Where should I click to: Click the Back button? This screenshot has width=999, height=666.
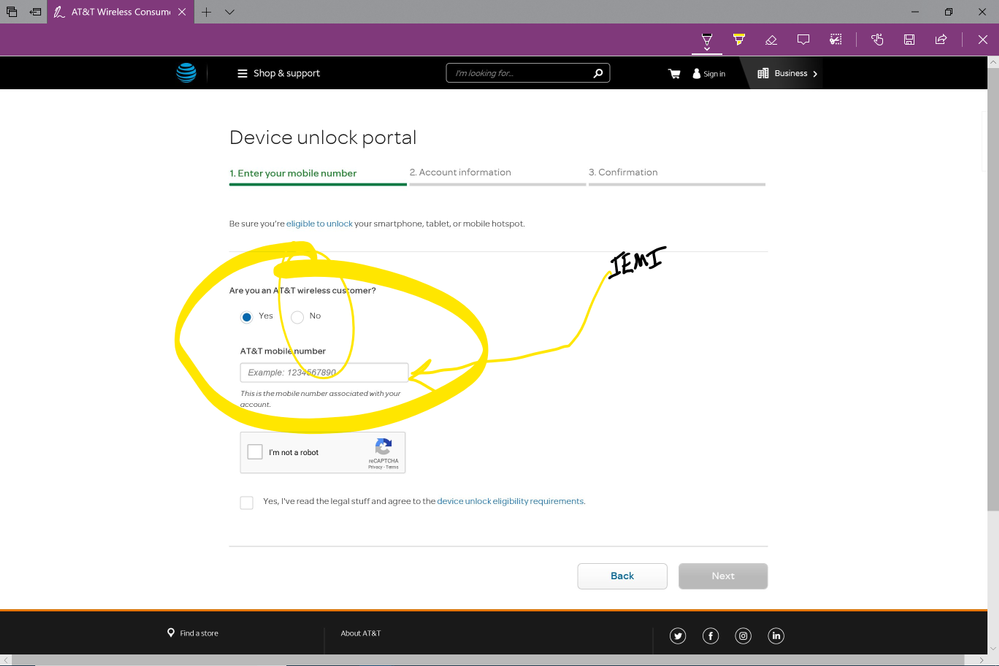[x=622, y=576]
